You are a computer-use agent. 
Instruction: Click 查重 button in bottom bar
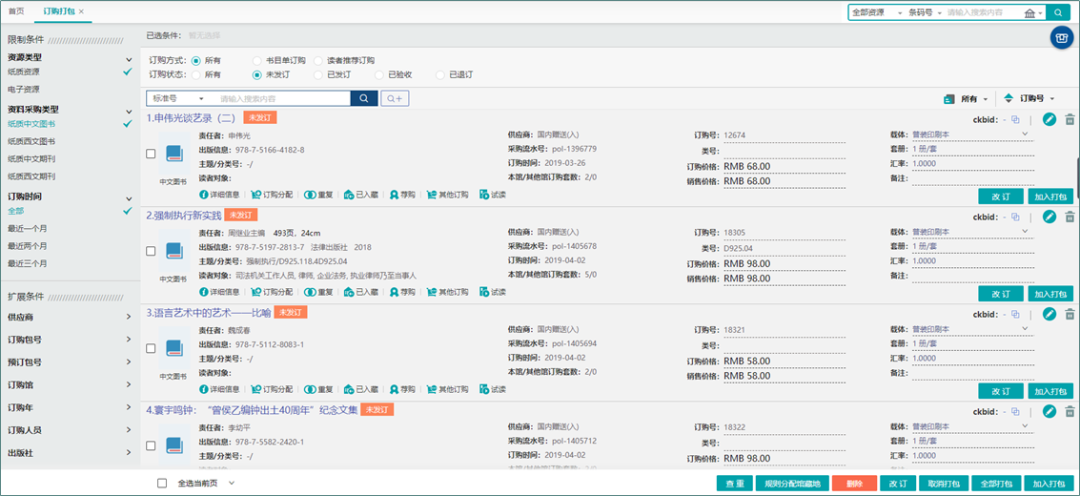pos(734,484)
